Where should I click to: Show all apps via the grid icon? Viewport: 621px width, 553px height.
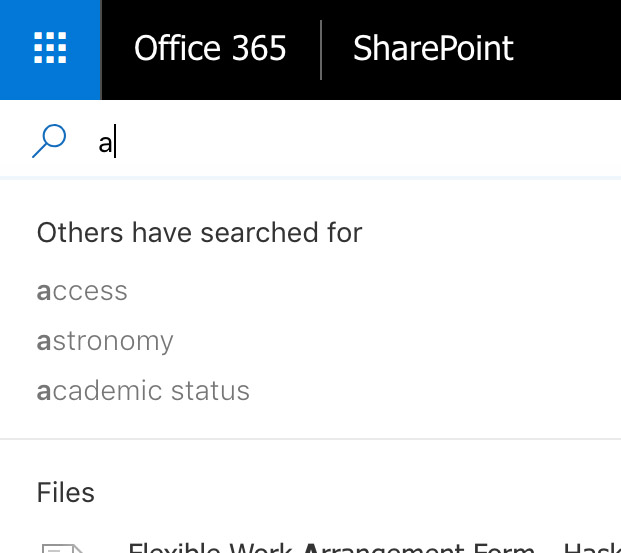click(50, 48)
